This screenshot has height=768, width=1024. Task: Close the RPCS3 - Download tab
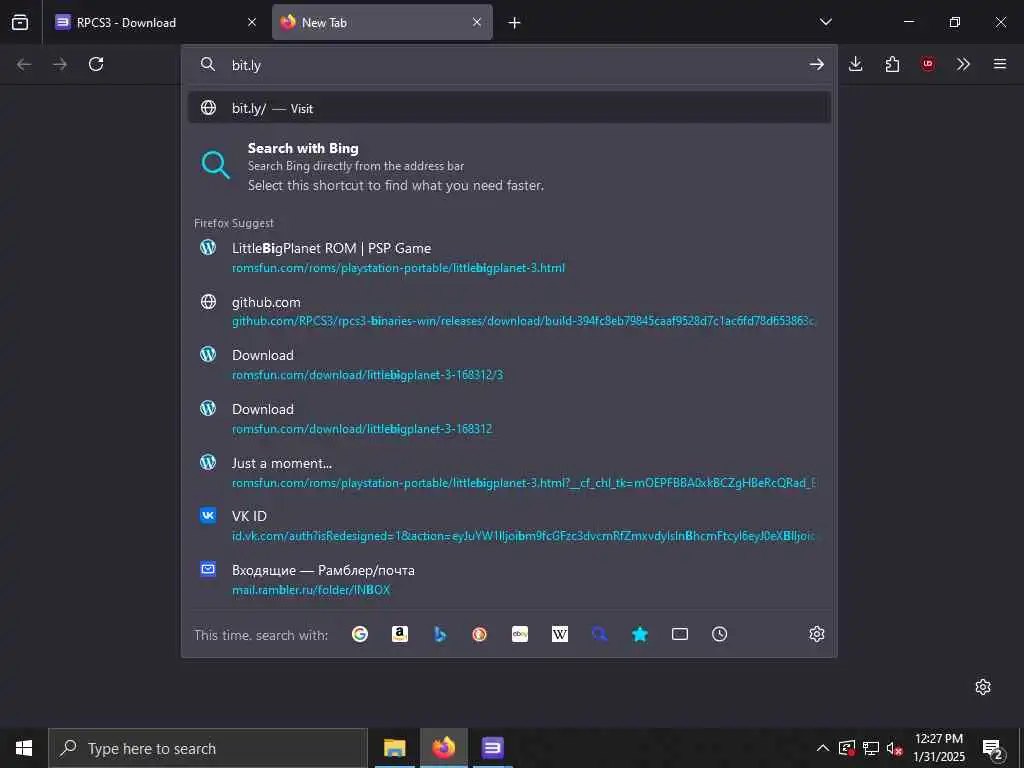click(x=252, y=22)
